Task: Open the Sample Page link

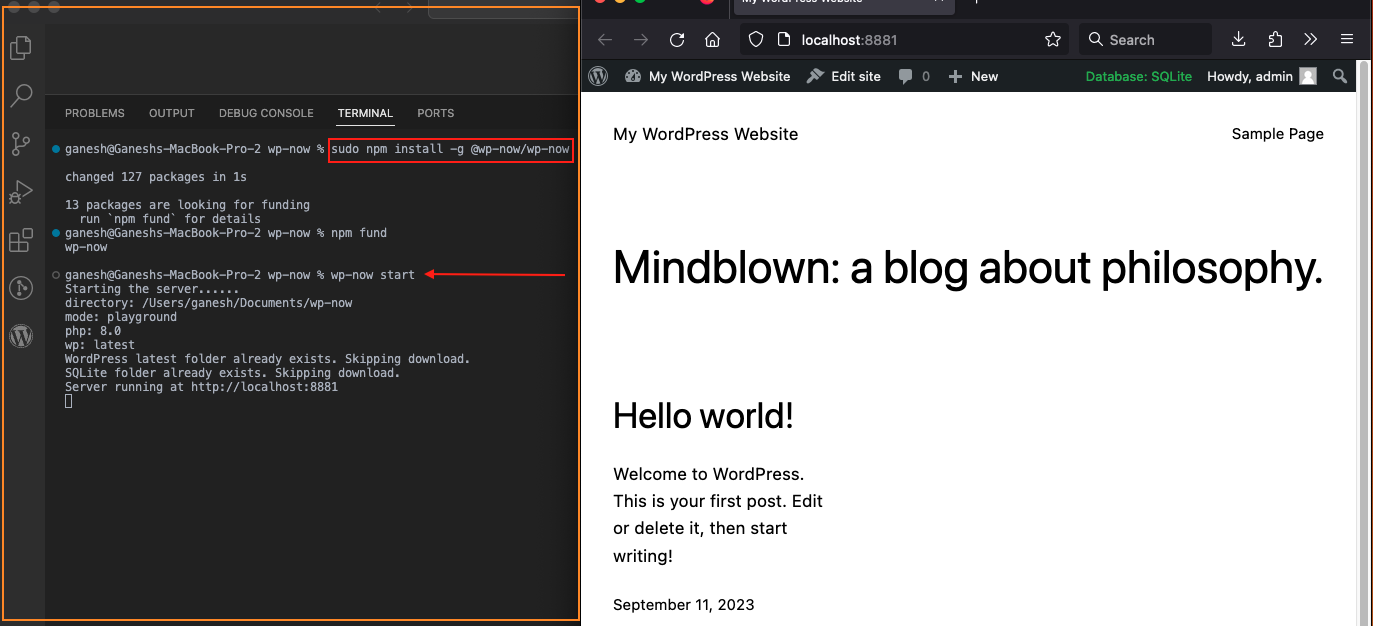Action: [1277, 133]
